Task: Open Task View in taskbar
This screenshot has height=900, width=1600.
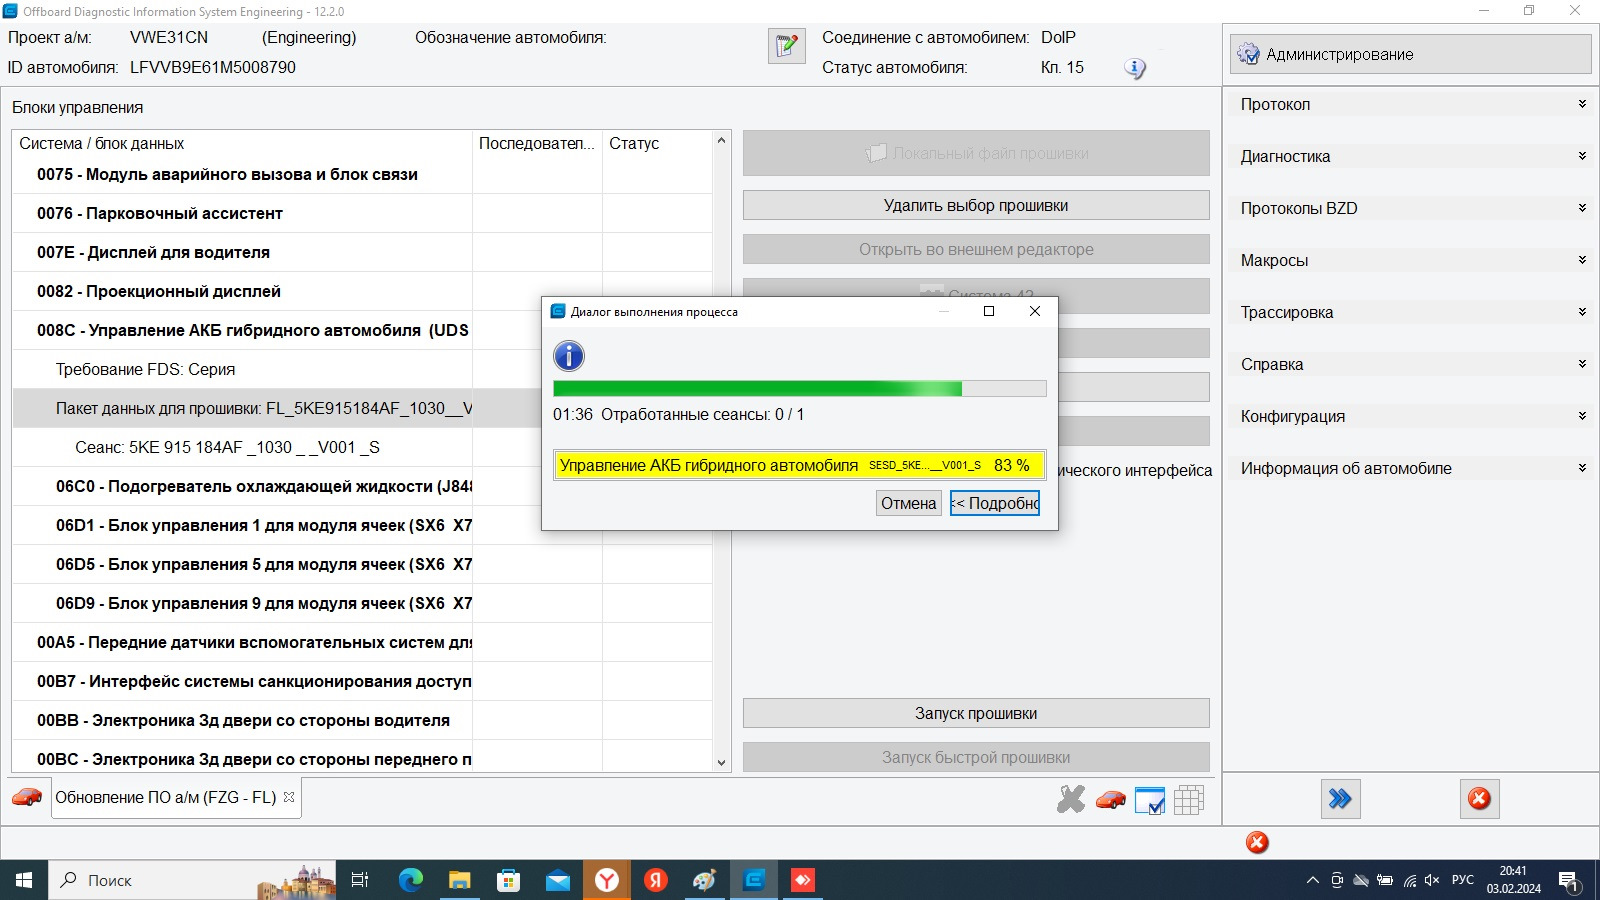Action: (x=360, y=880)
